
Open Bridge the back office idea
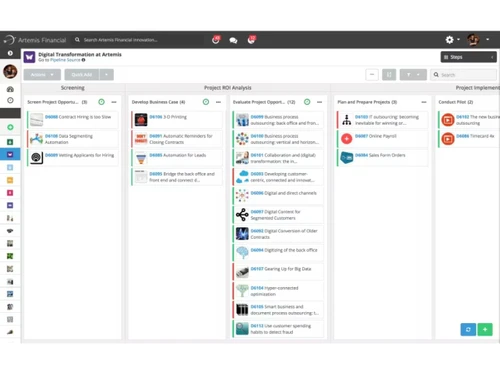pyautogui.click(x=177, y=177)
